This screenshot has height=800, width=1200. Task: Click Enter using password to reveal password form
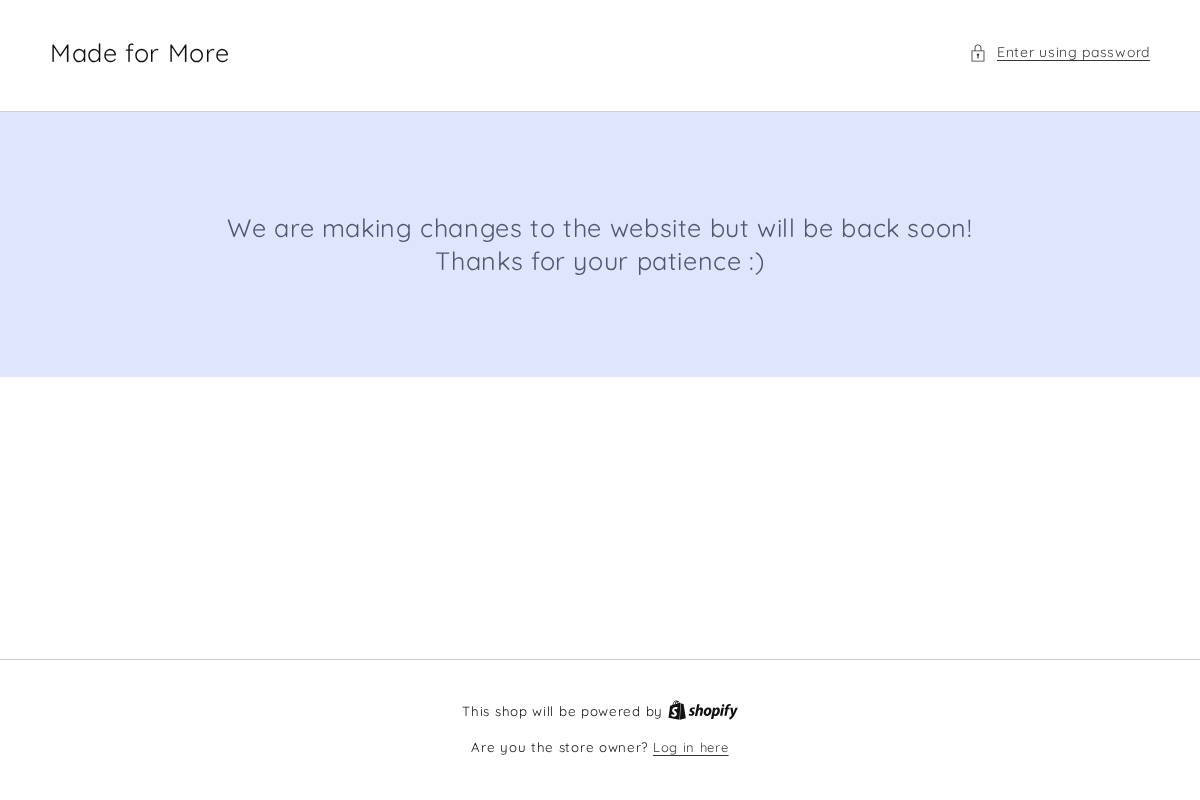click(x=1073, y=52)
